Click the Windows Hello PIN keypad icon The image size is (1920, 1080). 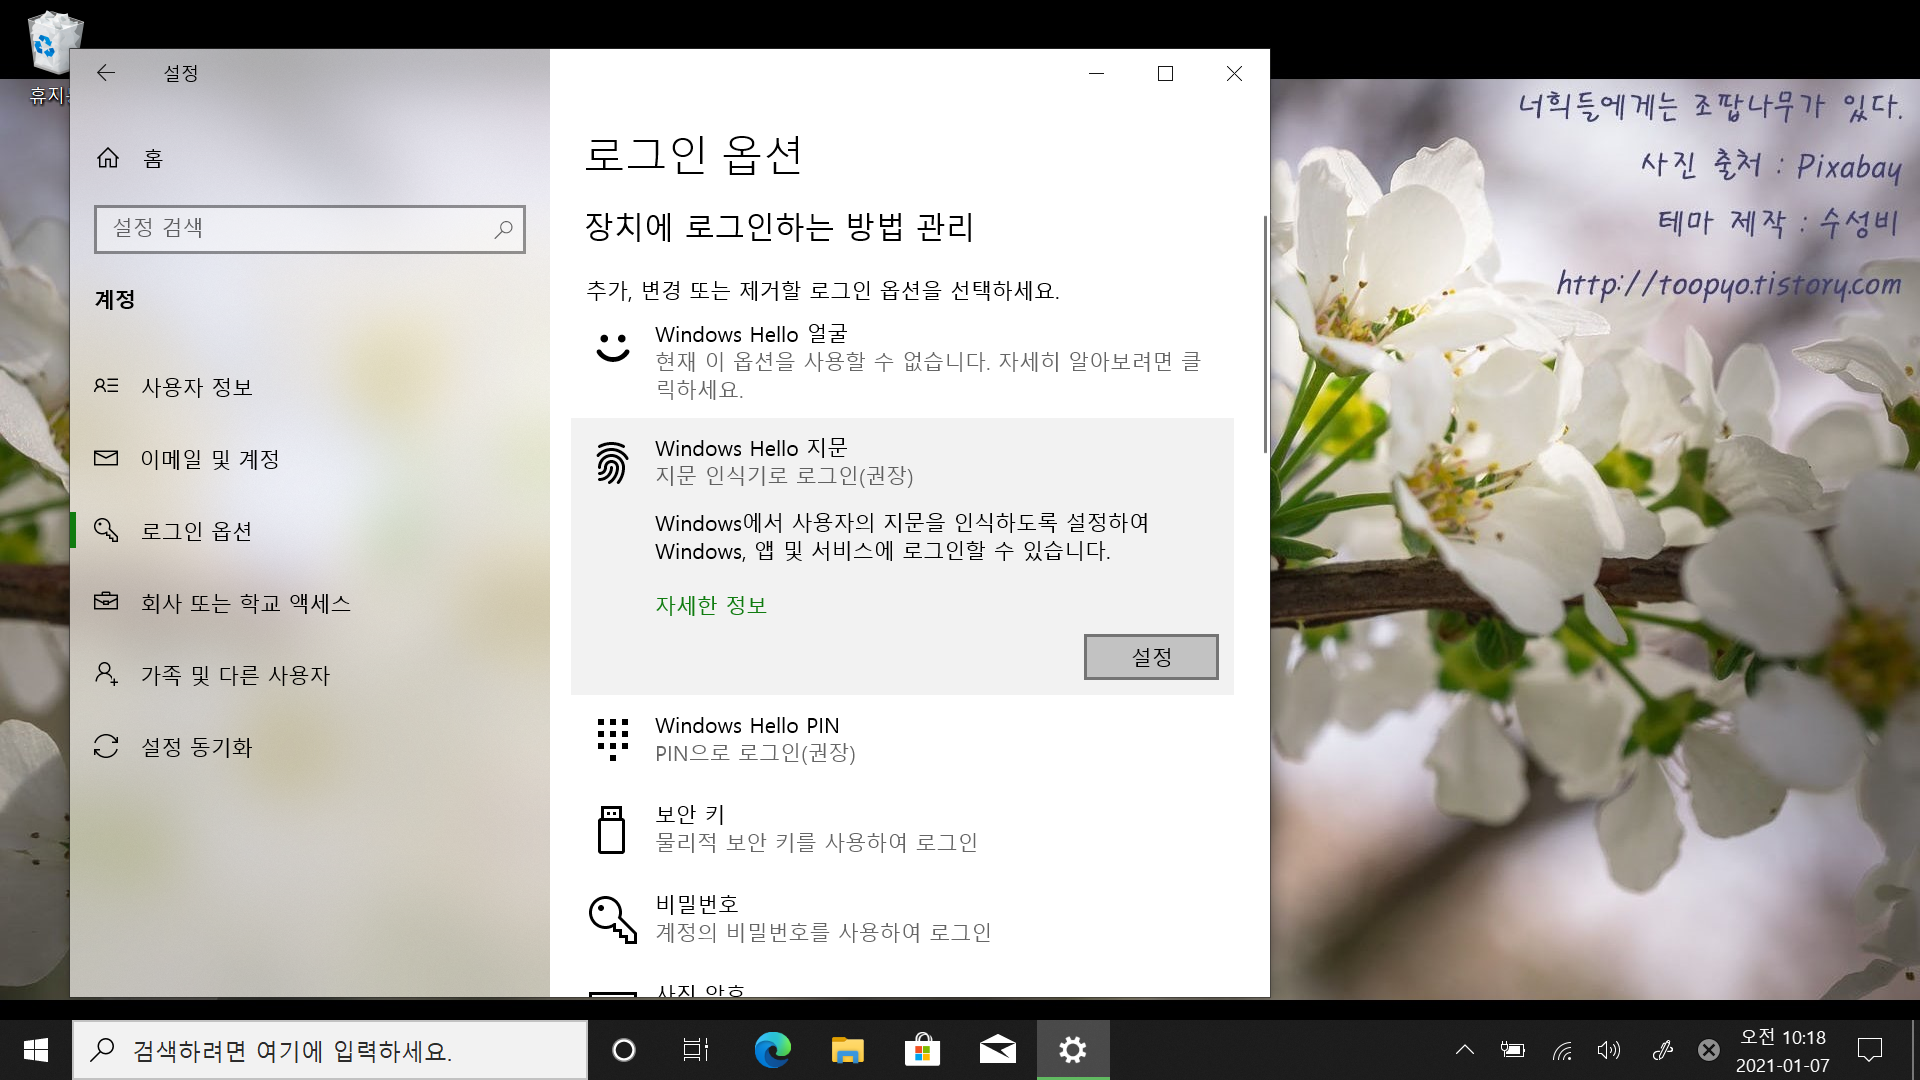click(612, 739)
